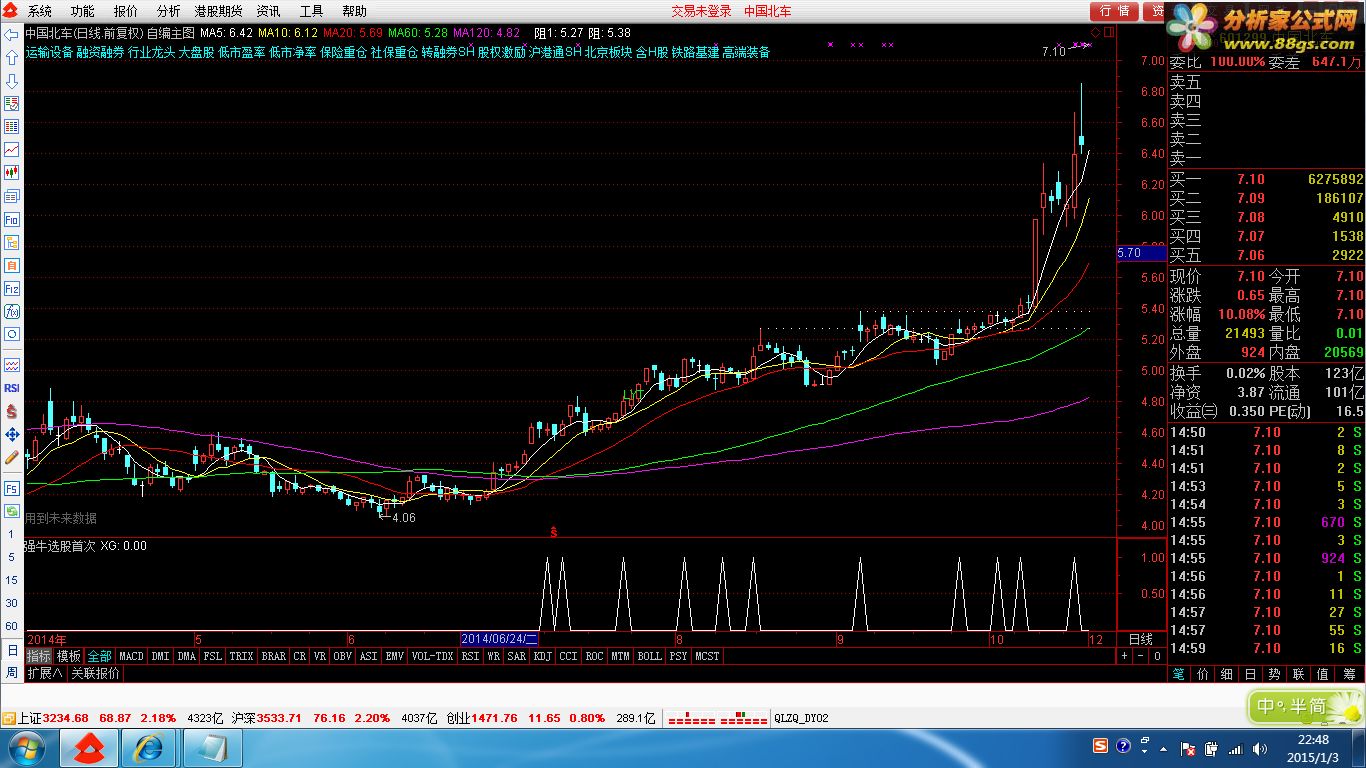Open the line chart icon in left sidebar
Image resolution: width=1366 pixels, height=768 pixels.
pyautogui.click(x=12, y=149)
